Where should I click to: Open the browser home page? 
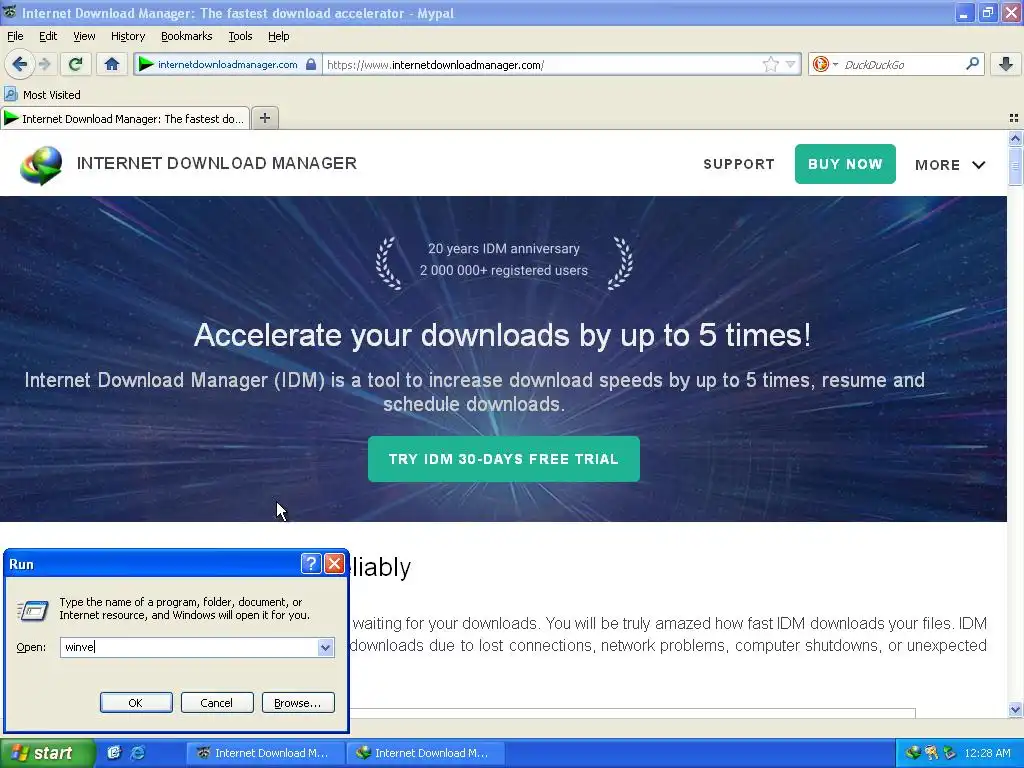click(112, 64)
